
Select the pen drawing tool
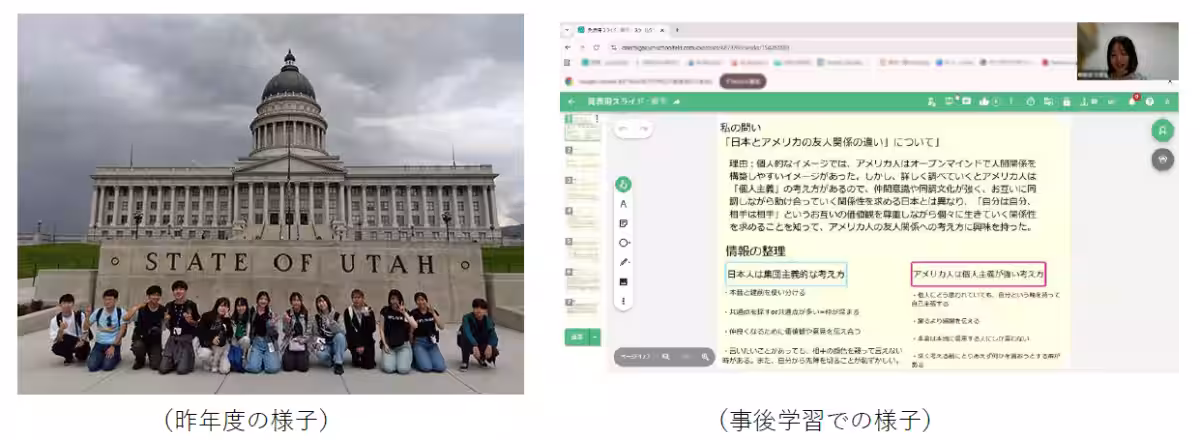(x=624, y=262)
